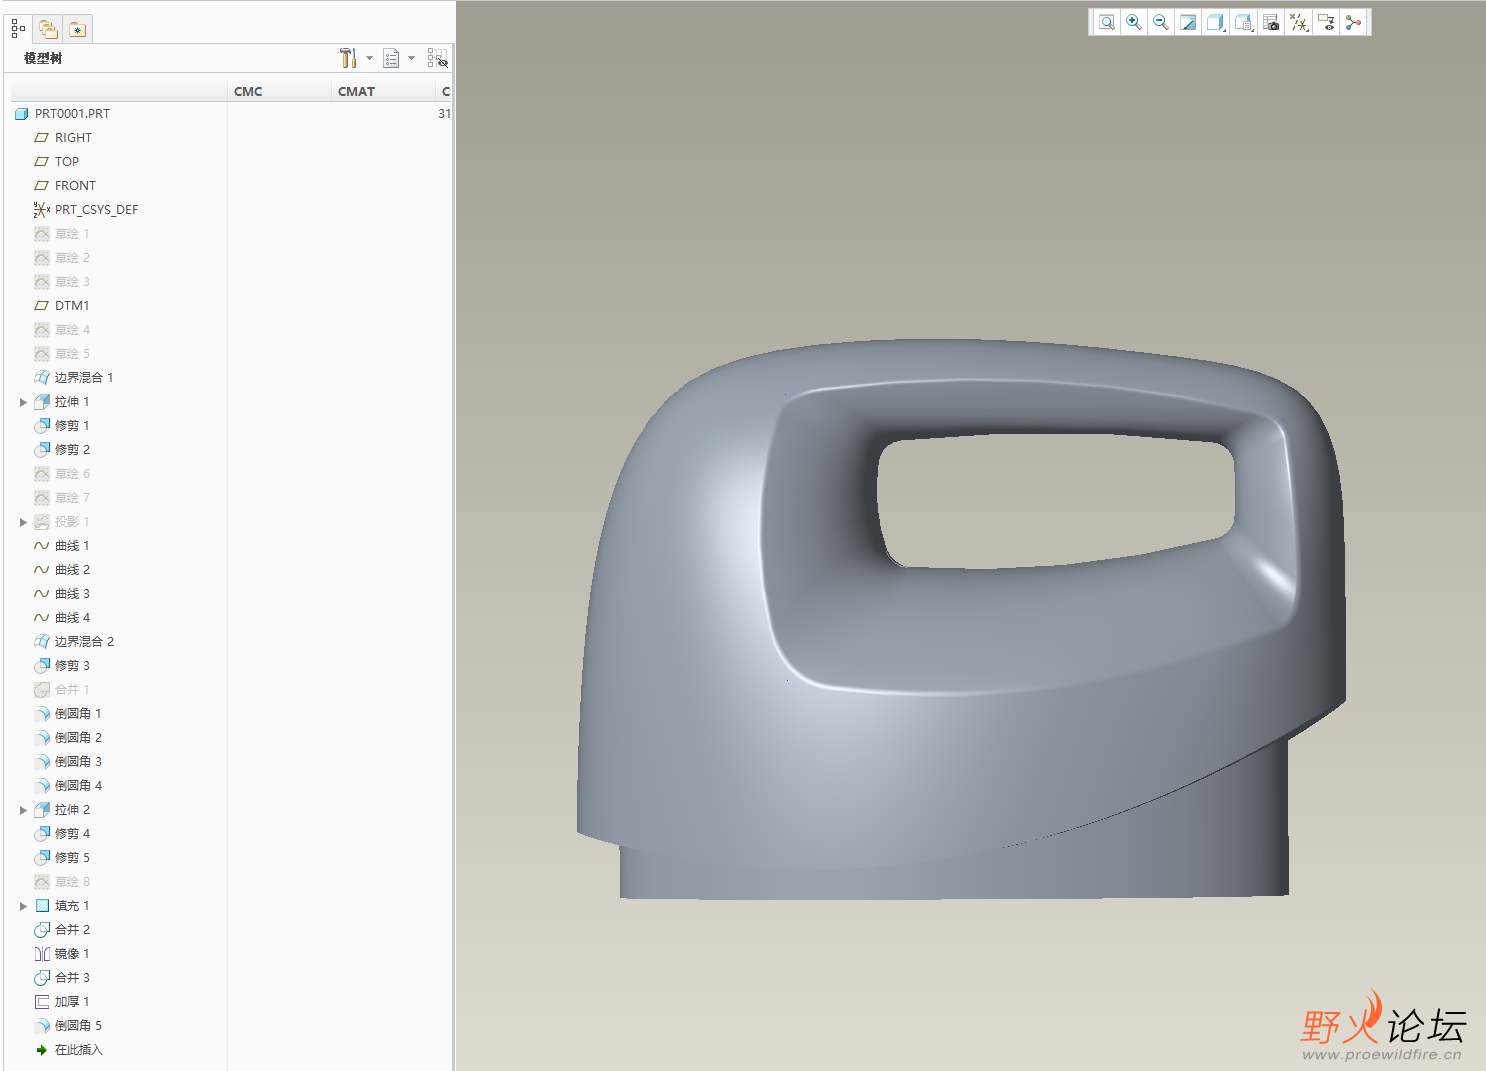Screen dimensions: 1486x1071
Task: Click the 曲线 1 curve icon
Action: pyautogui.click(x=42, y=546)
